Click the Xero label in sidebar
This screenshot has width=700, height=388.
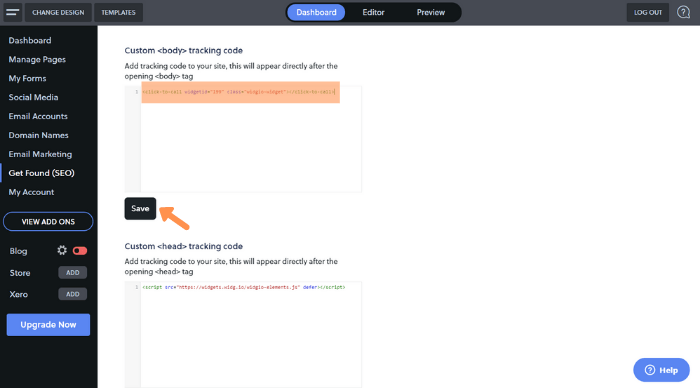pyautogui.click(x=19, y=294)
